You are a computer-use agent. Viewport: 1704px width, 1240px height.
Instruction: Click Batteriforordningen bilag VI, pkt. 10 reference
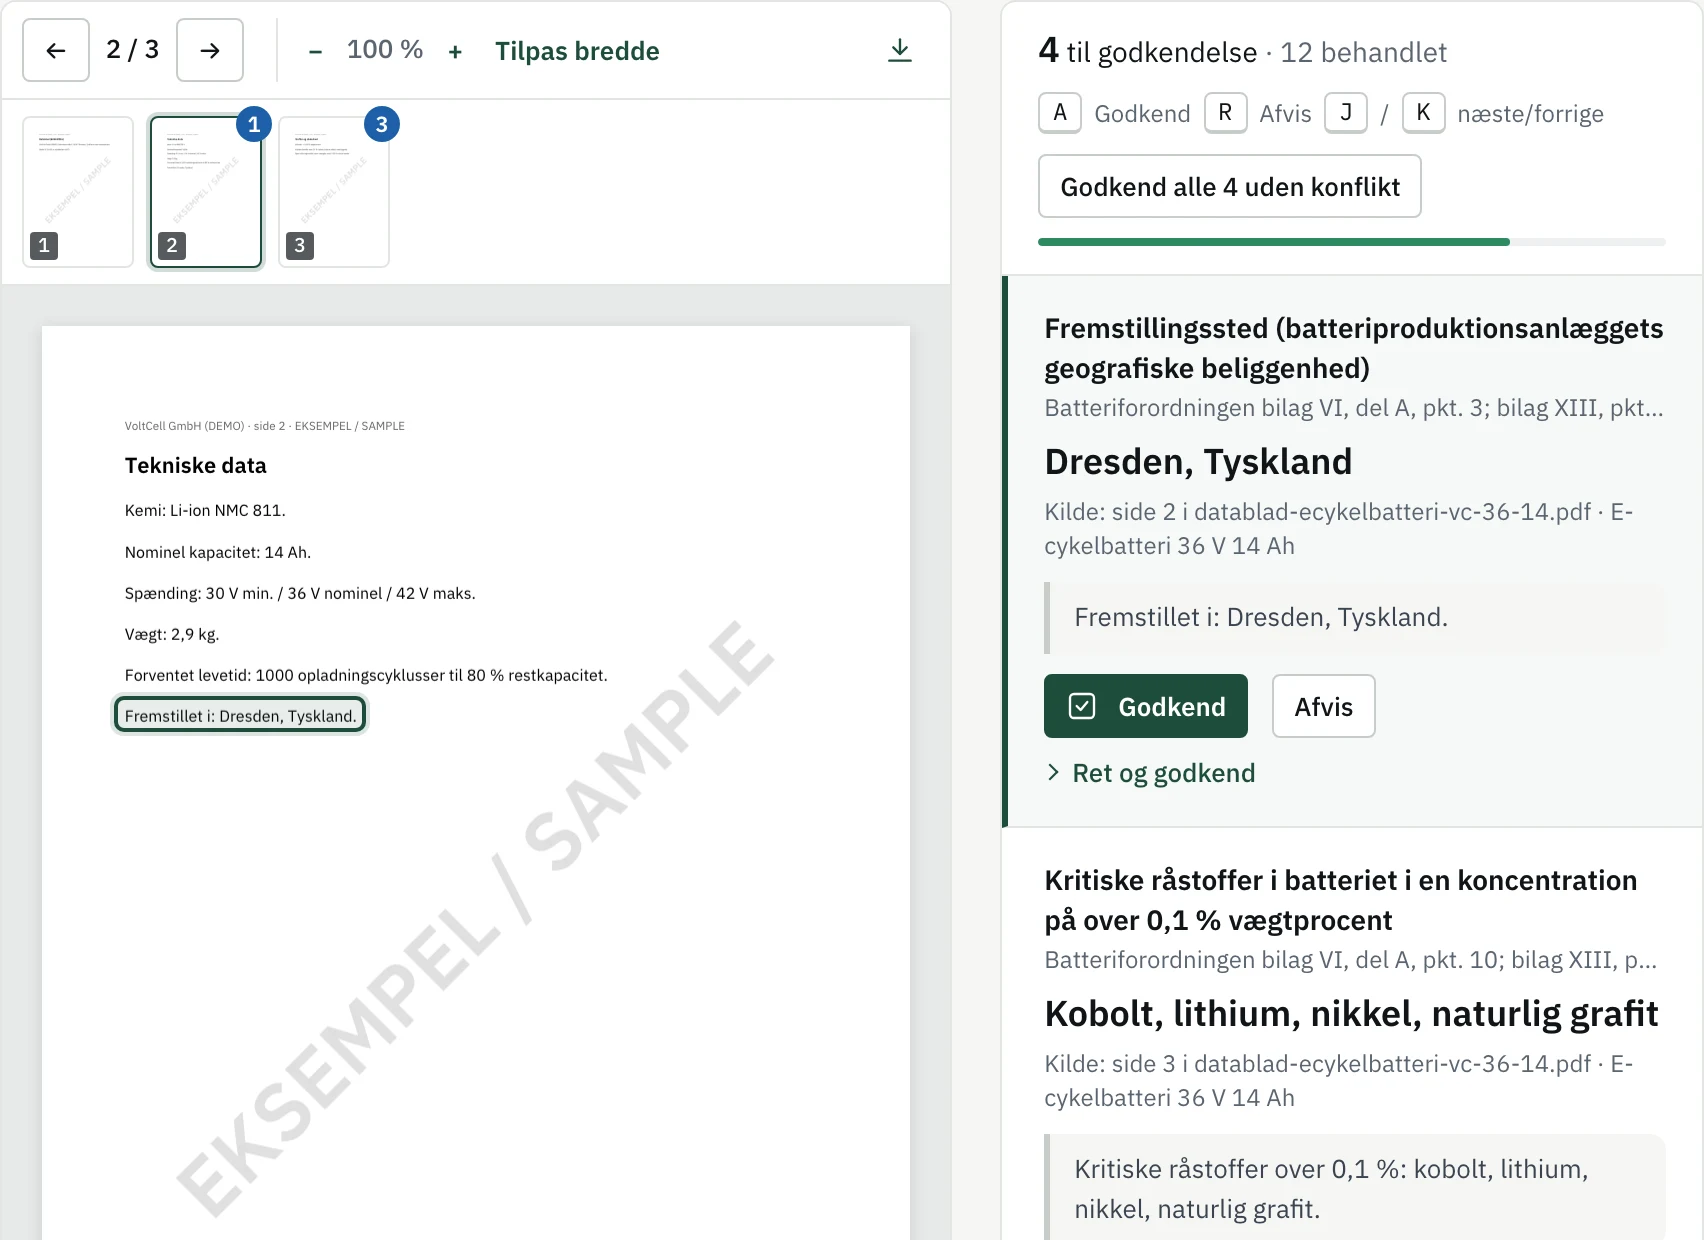tap(1351, 960)
